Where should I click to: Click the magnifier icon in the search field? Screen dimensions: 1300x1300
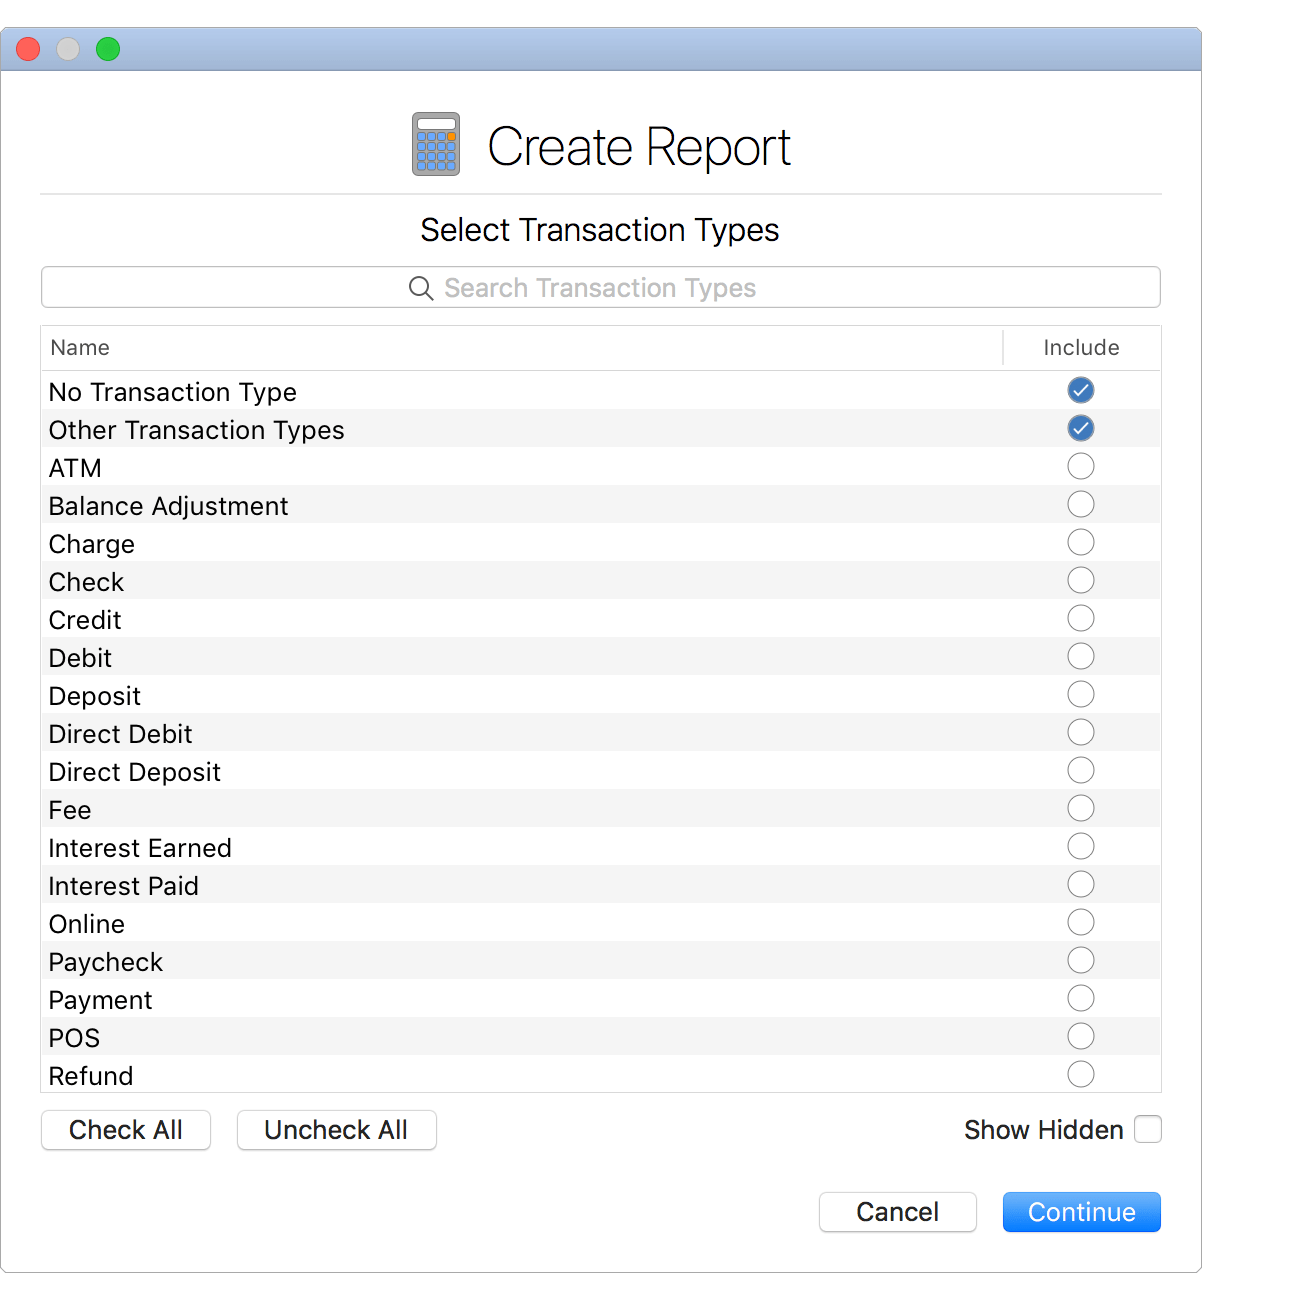coord(421,288)
